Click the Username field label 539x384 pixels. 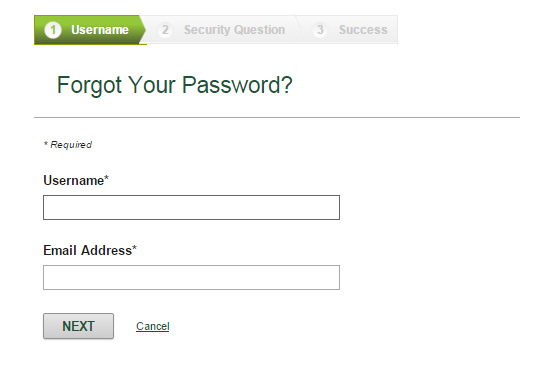(x=74, y=180)
